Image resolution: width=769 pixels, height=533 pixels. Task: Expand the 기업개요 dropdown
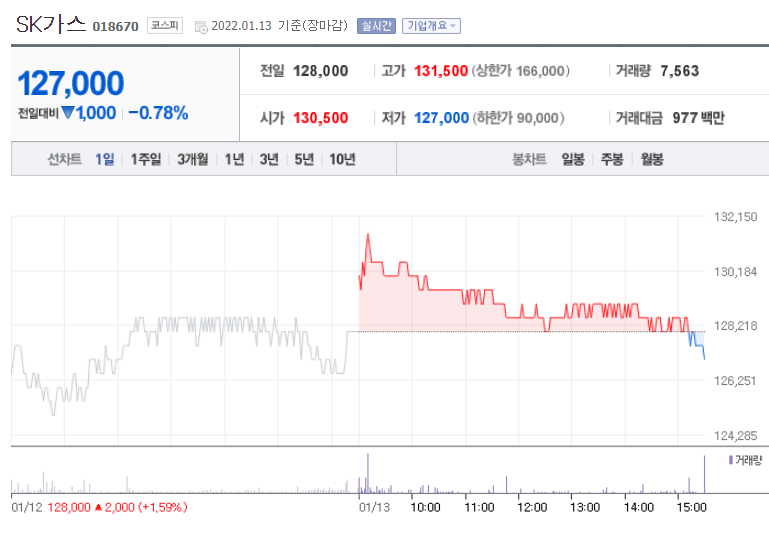click(431, 25)
